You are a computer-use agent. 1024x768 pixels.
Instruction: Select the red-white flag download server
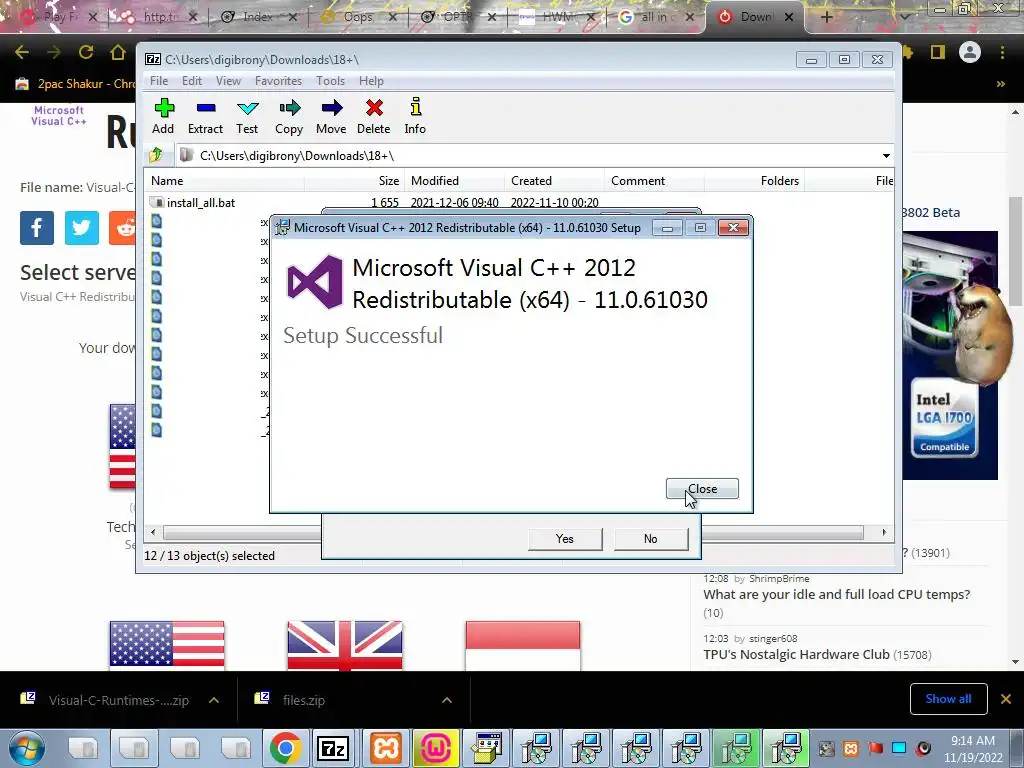coord(522,645)
